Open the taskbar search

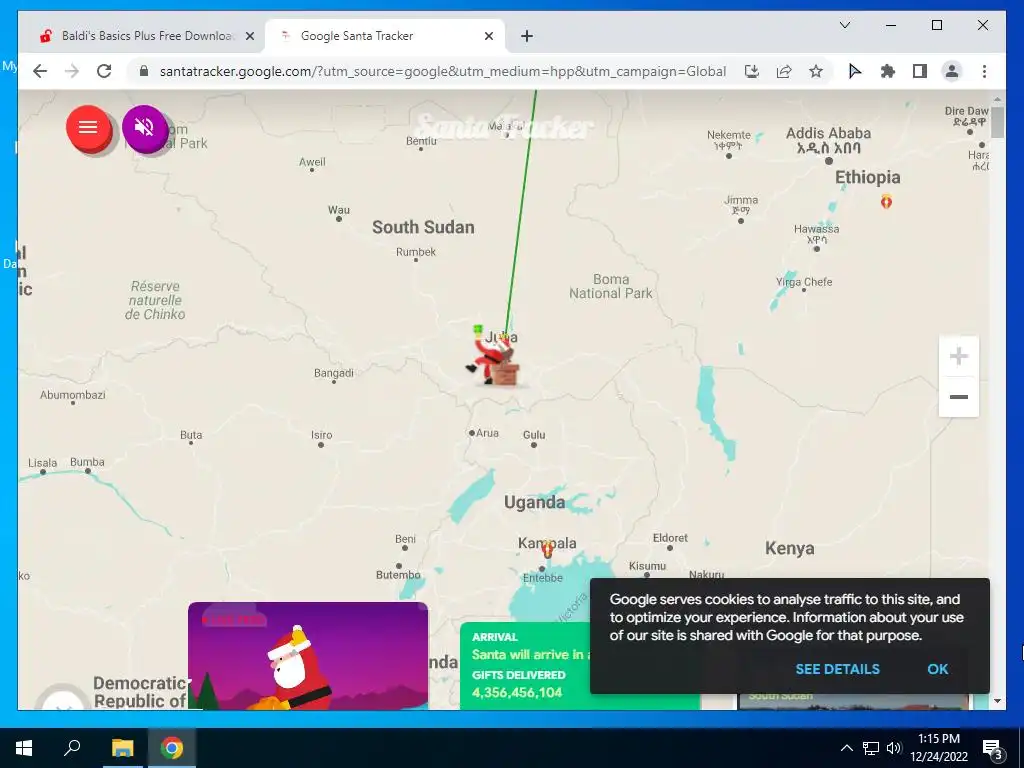tap(72, 748)
